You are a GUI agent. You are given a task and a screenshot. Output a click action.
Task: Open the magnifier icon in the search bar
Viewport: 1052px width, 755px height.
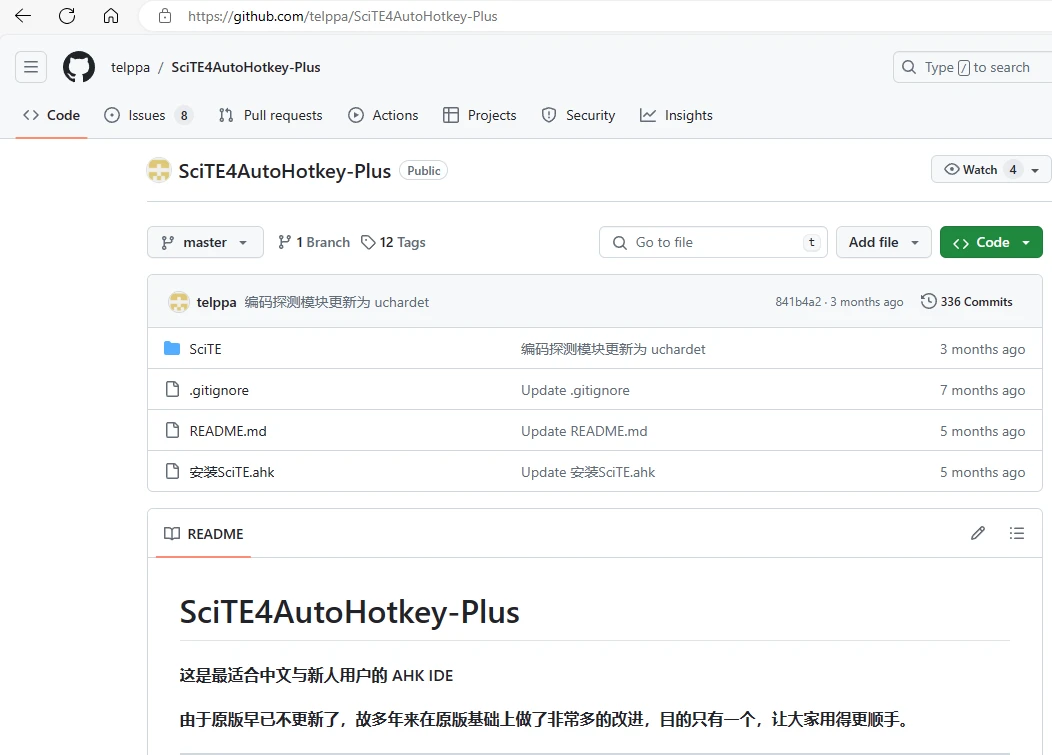[909, 67]
